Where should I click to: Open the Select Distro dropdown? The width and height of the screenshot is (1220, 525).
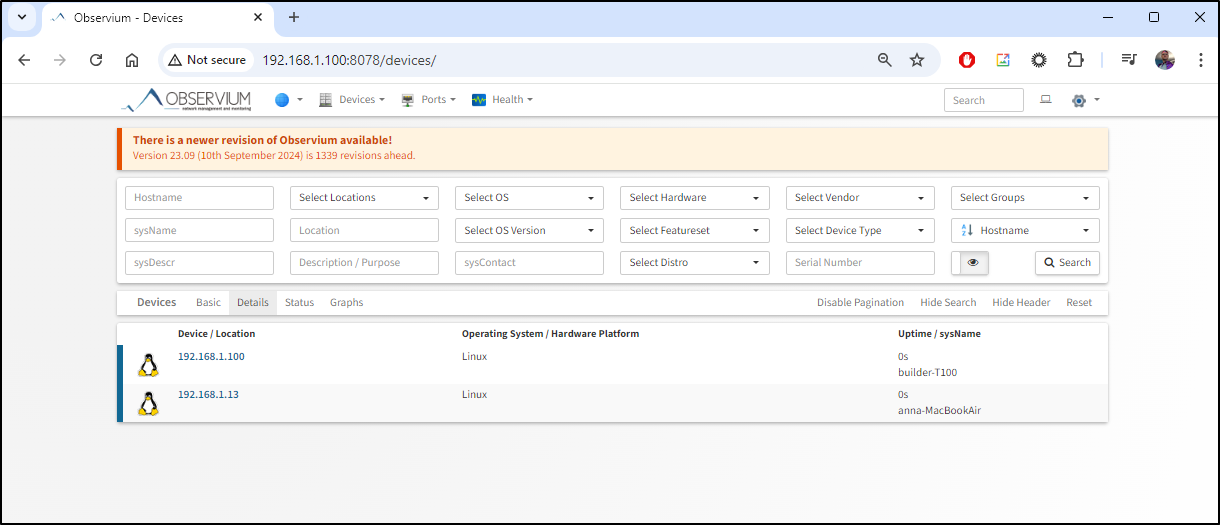pos(695,262)
